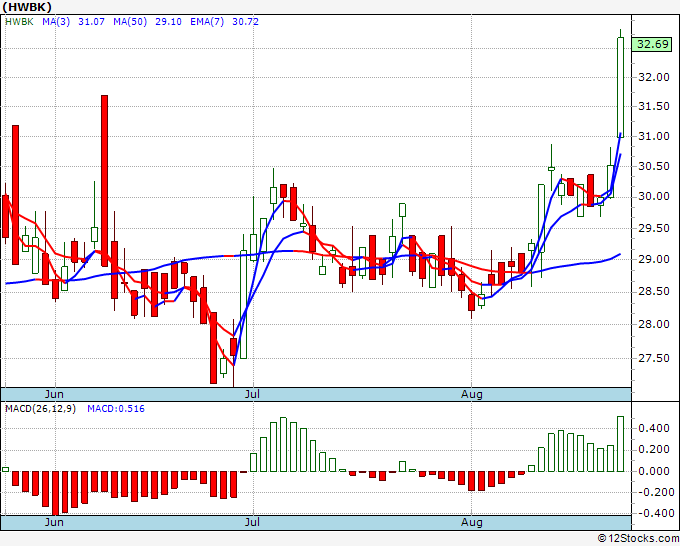This screenshot has width=680, height=546.
Task: Click the 29.50 price axis label
Action: (x=654, y=229)
